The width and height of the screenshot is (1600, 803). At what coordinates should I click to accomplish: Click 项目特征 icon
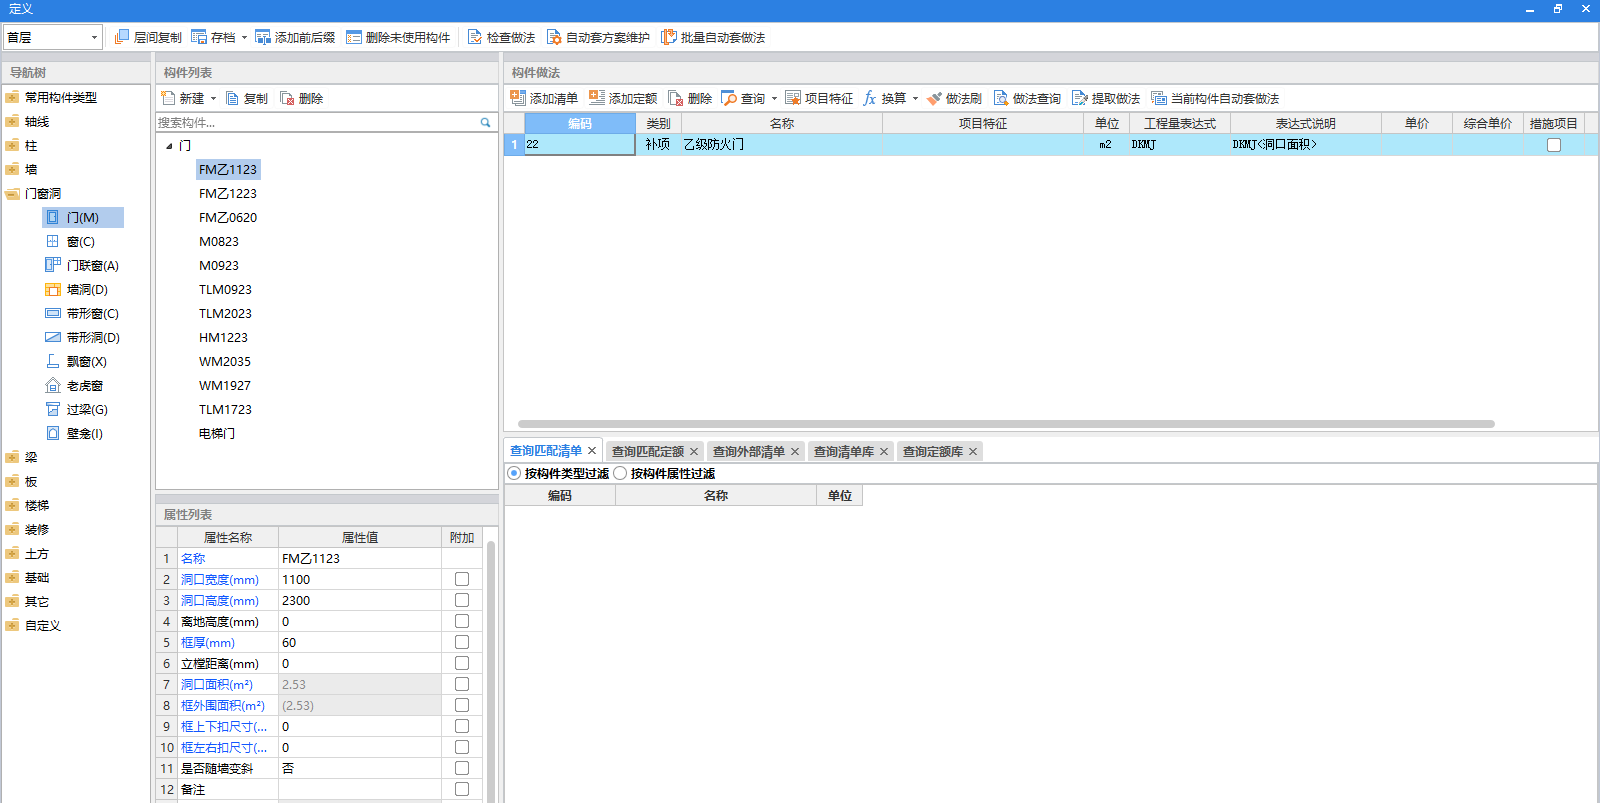point(793,98)
